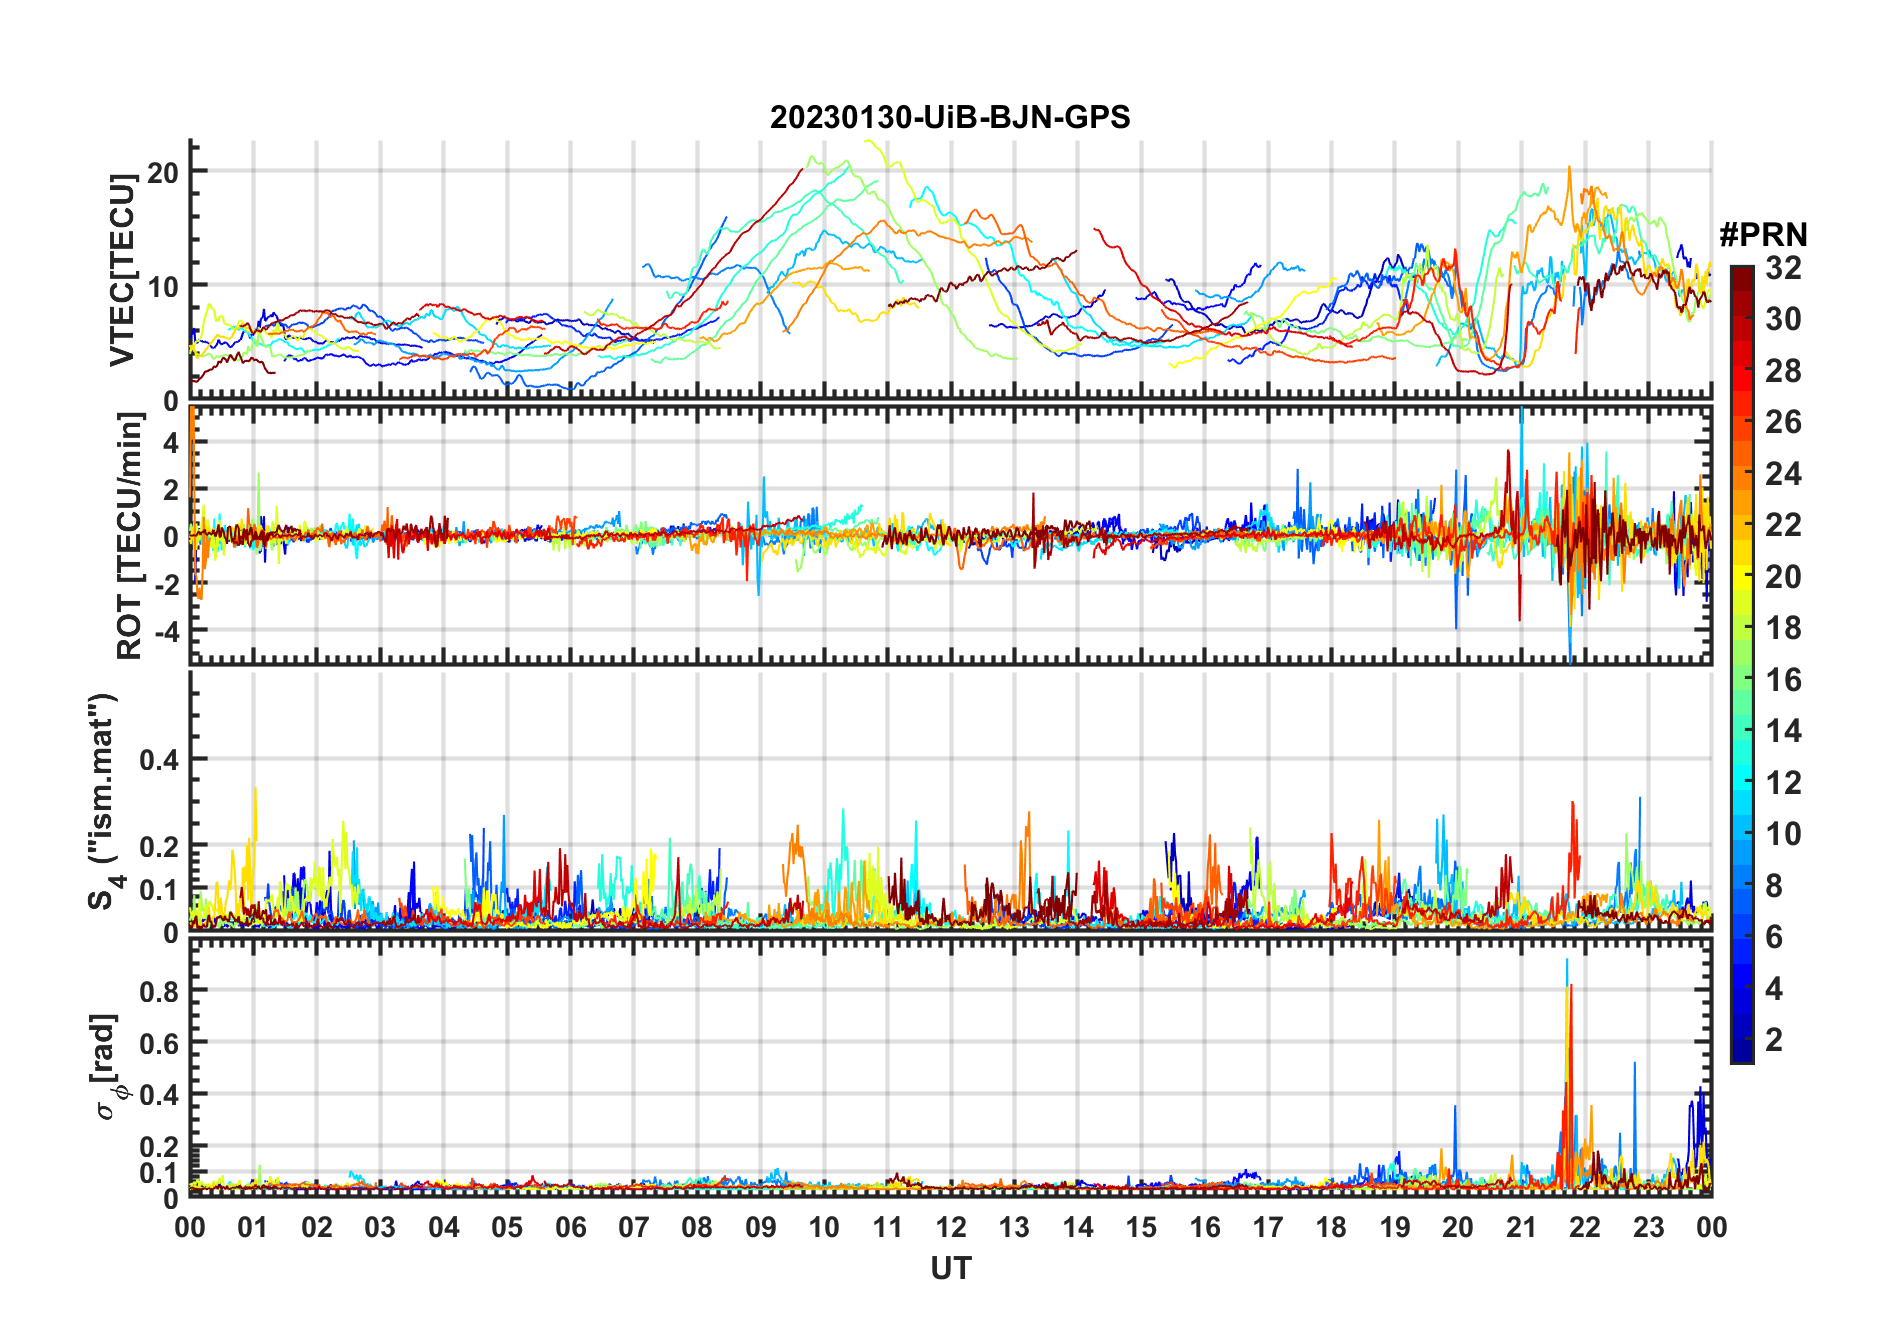Click x-axis hour label 04
This screenshot has width=1902, height=1330.
click(x=444, y=1227)
